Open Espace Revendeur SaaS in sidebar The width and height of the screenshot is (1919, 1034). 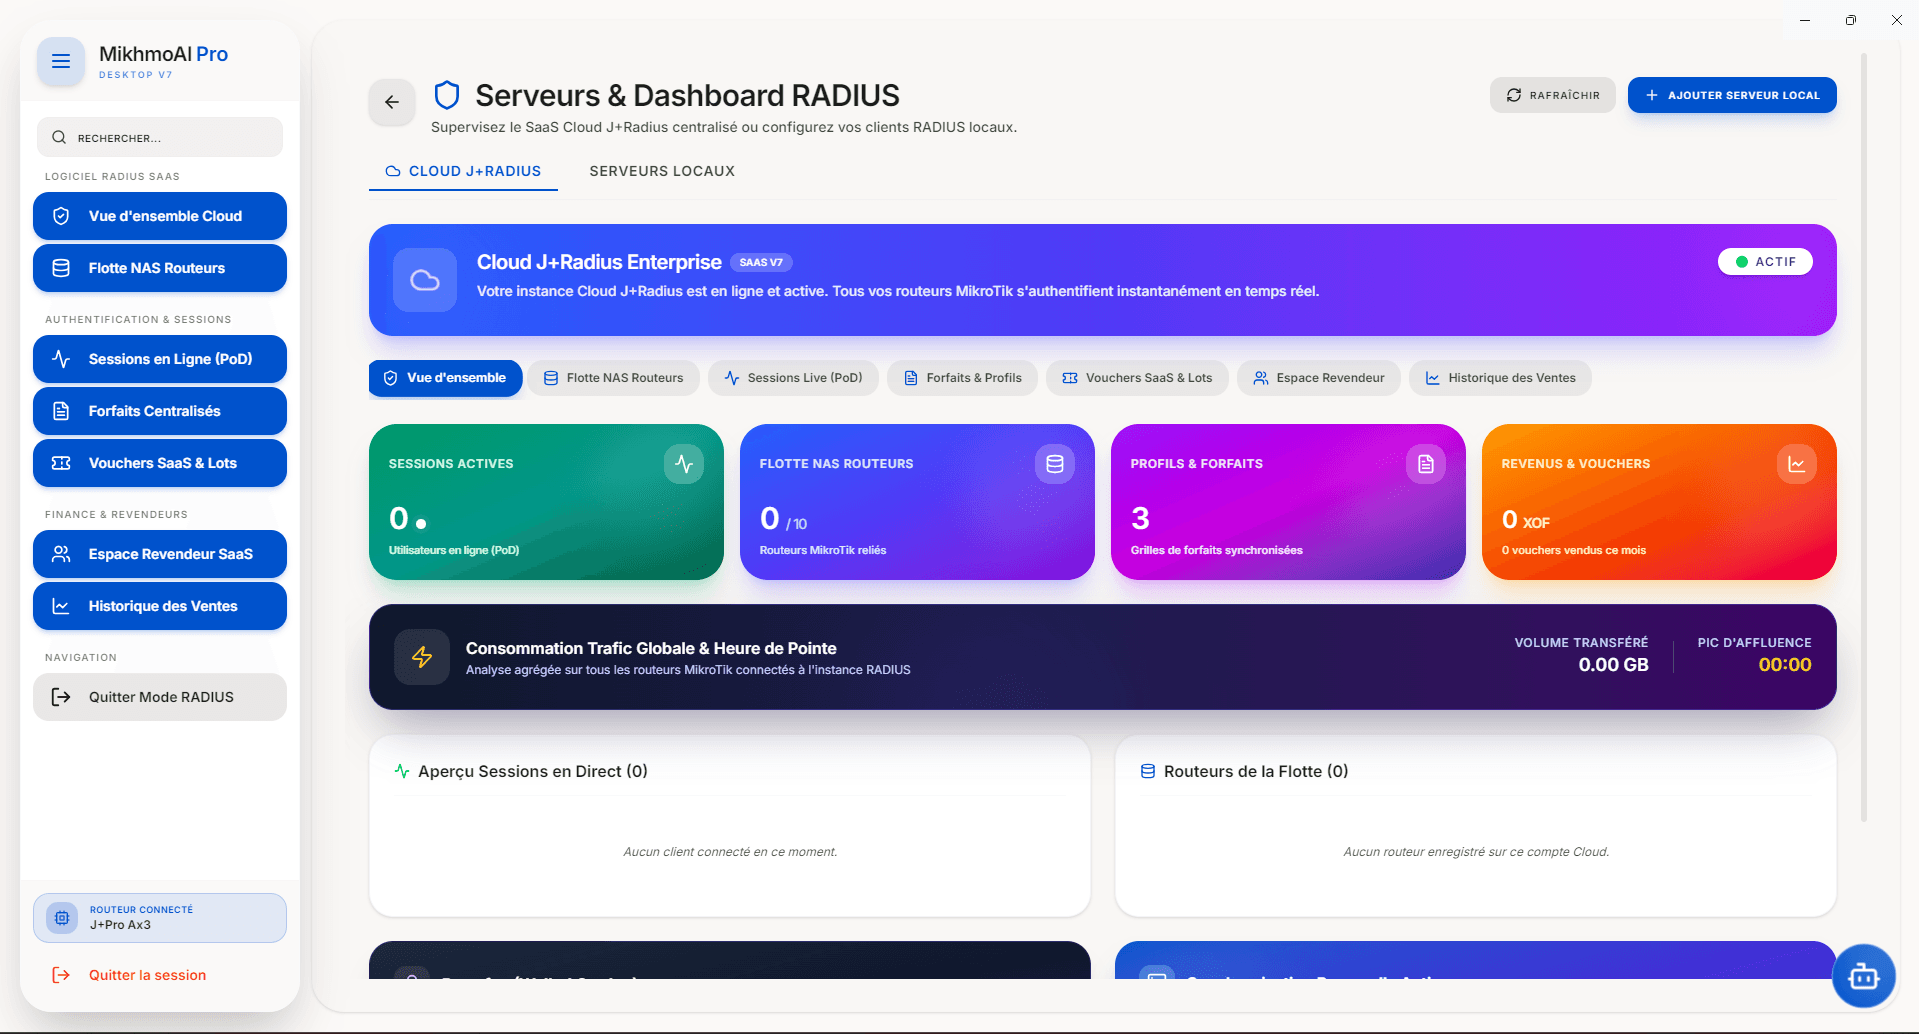coord(160,554)
